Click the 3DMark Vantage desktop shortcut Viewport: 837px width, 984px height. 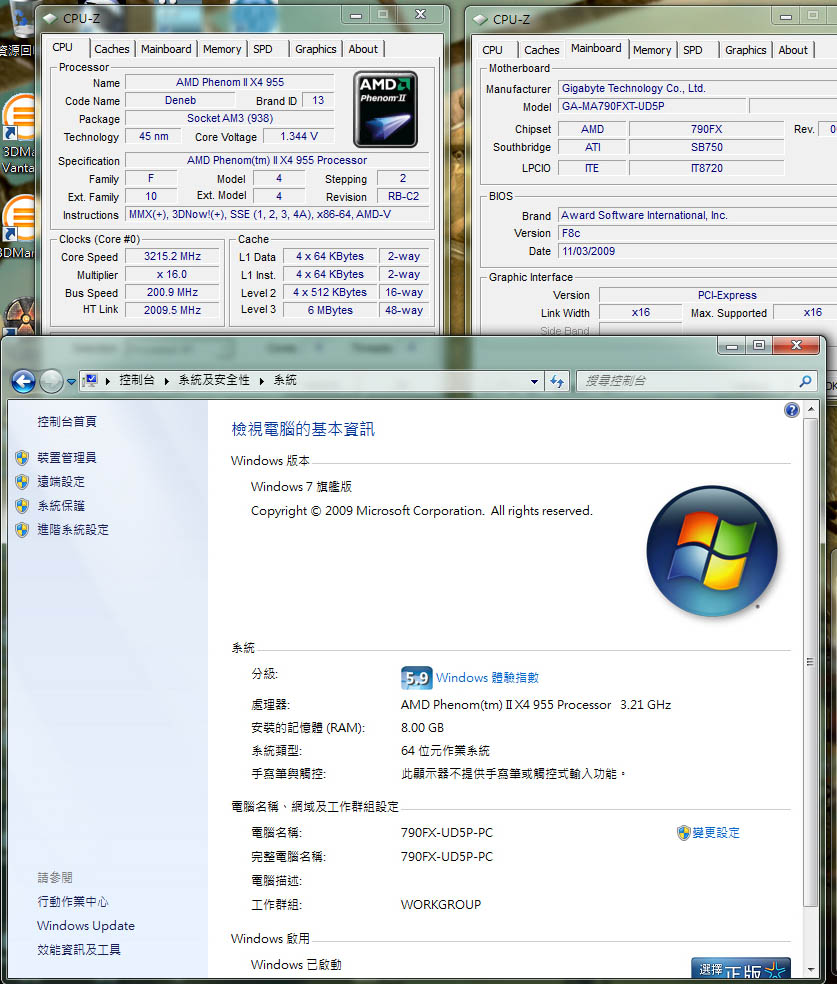click(x=18, y=135)
